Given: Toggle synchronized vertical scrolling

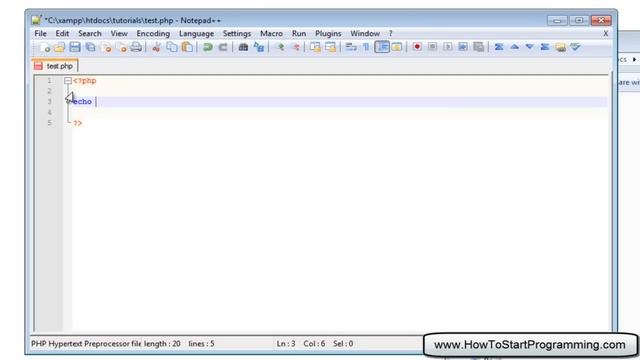Looking at the screenshot, I should (x=315, y=47).
